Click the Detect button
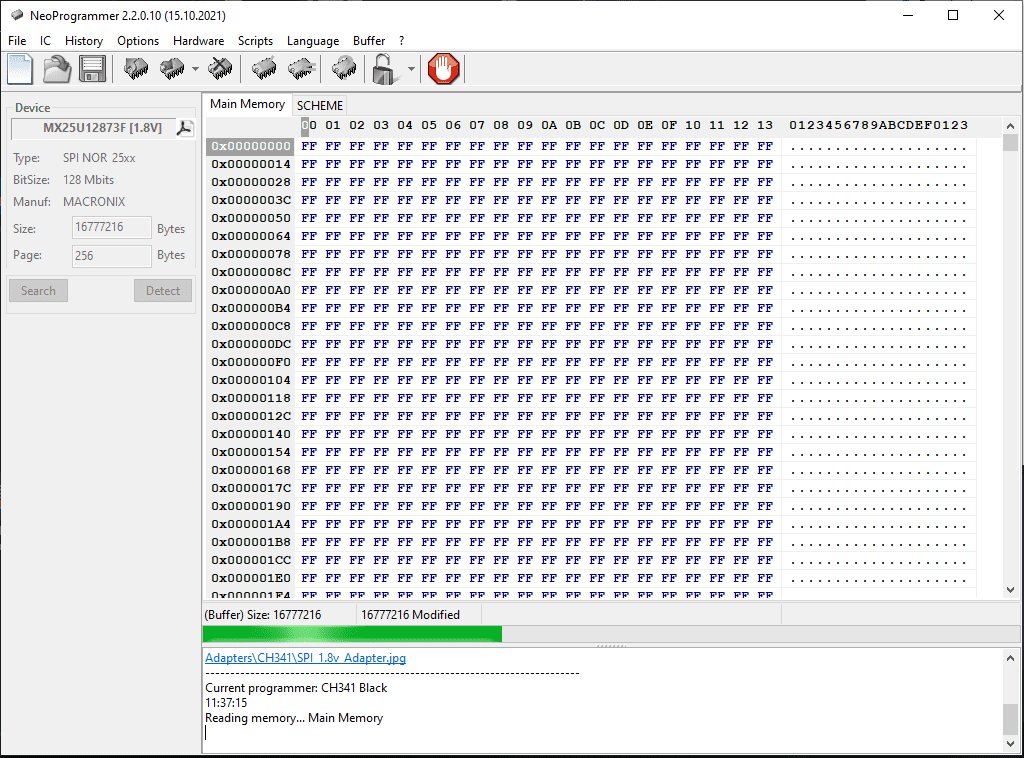 pyautogui.click(x=163, y=291)
